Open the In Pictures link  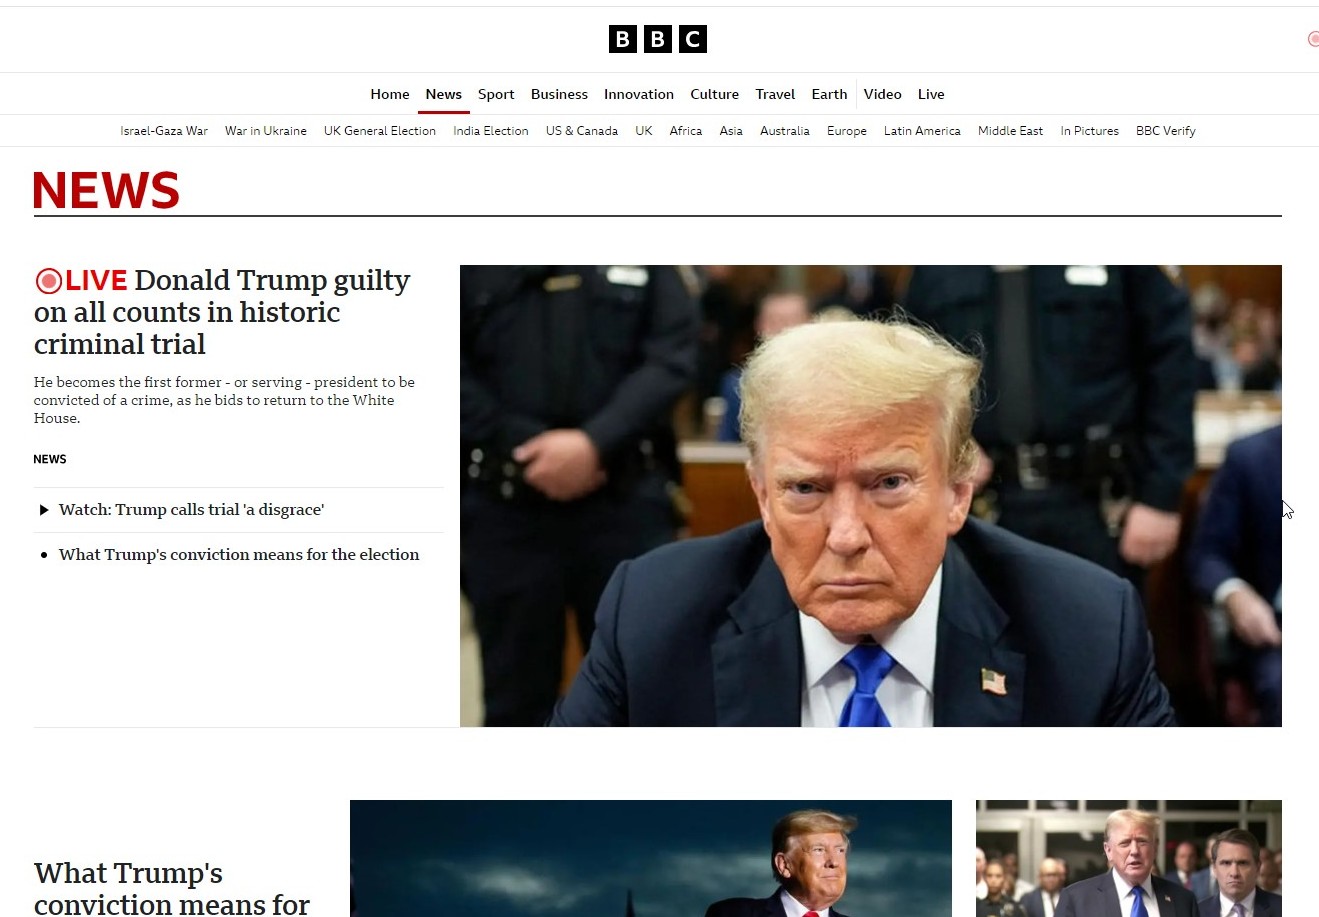[x=1089, y=131]
